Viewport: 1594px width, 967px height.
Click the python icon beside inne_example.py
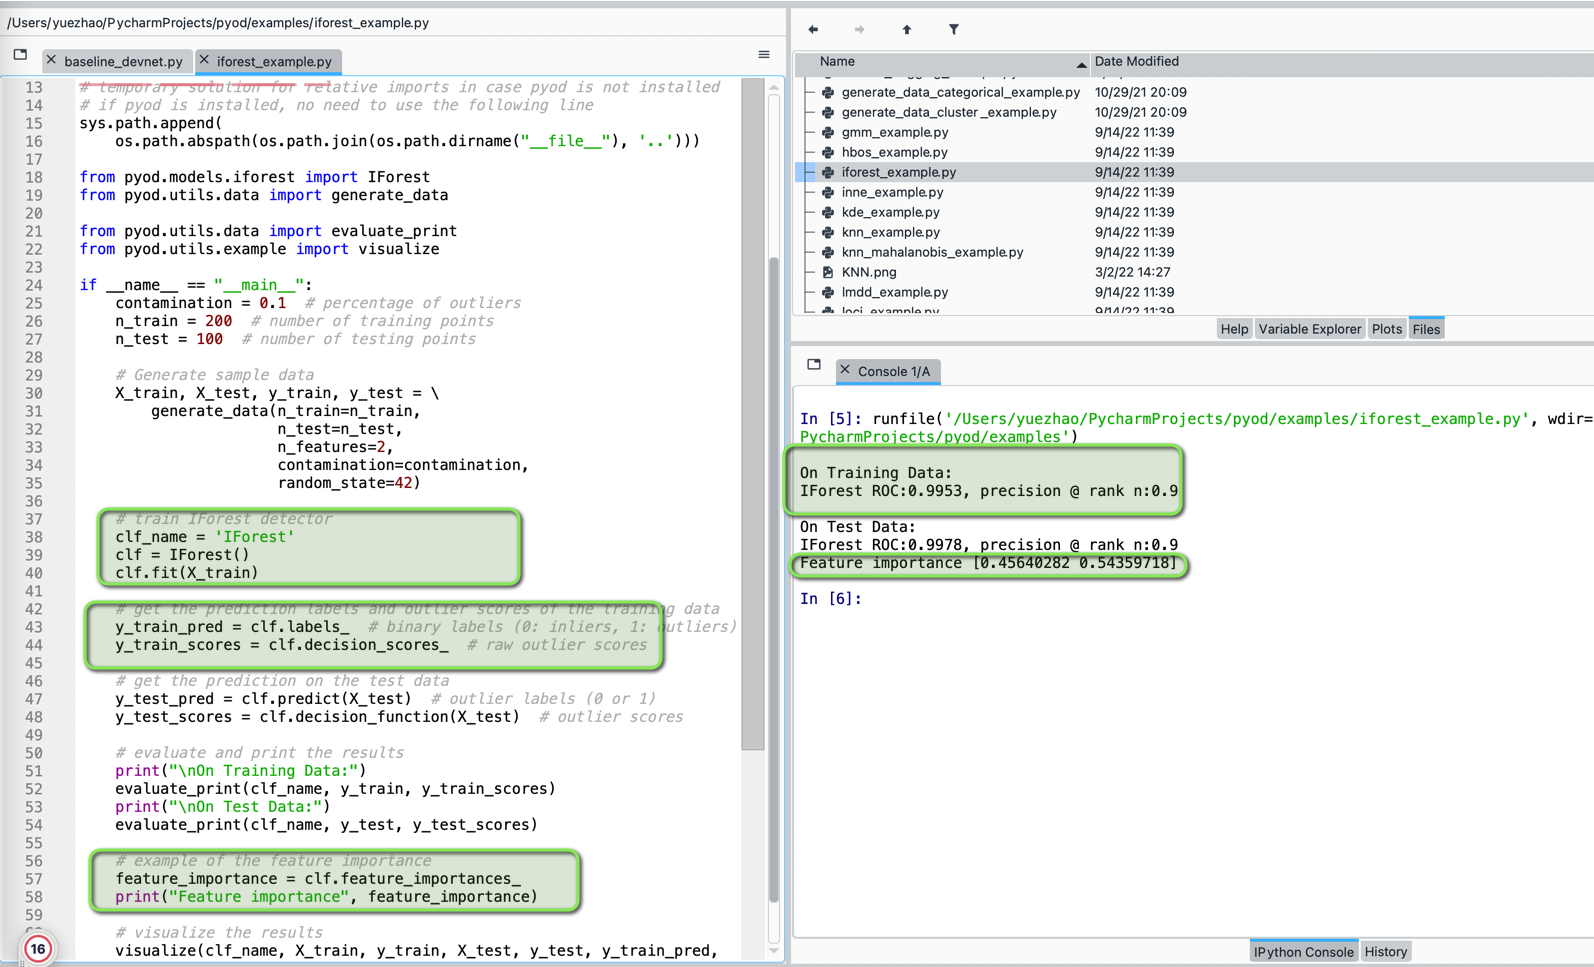point(828,192)
